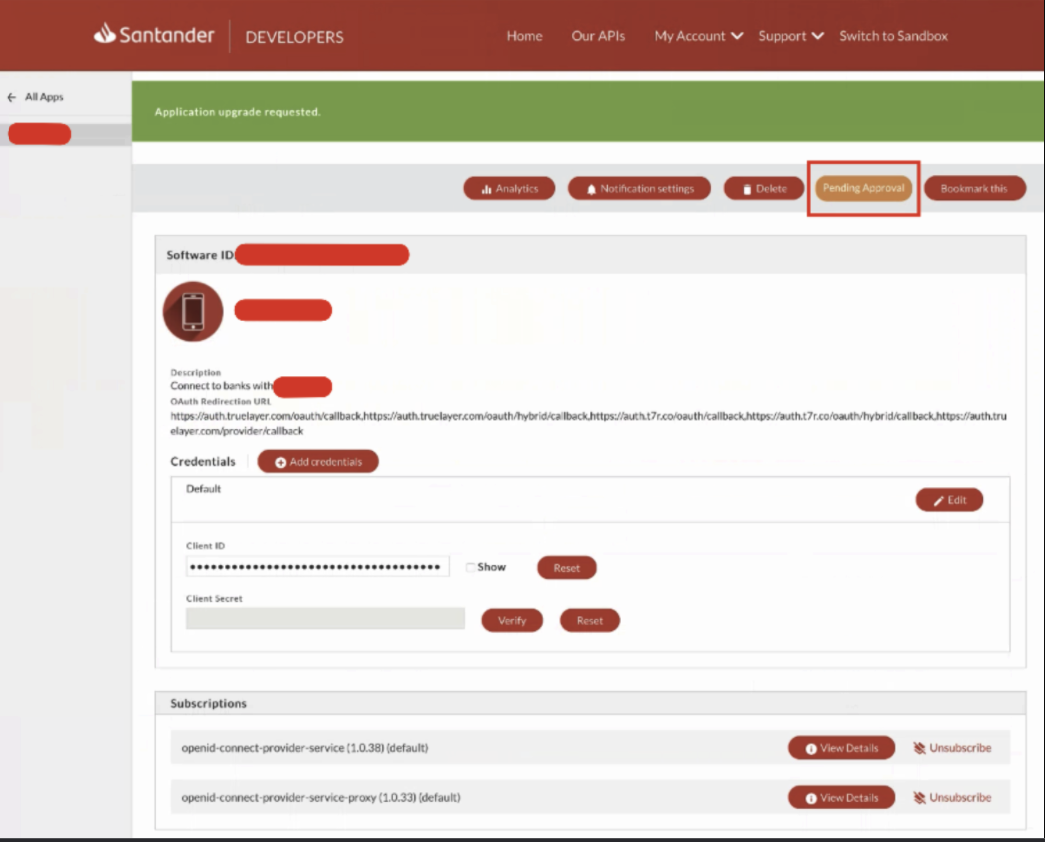Click the 'Application upgrade requested.' message
Screen dimensions: 1045x842
point(237,112)
